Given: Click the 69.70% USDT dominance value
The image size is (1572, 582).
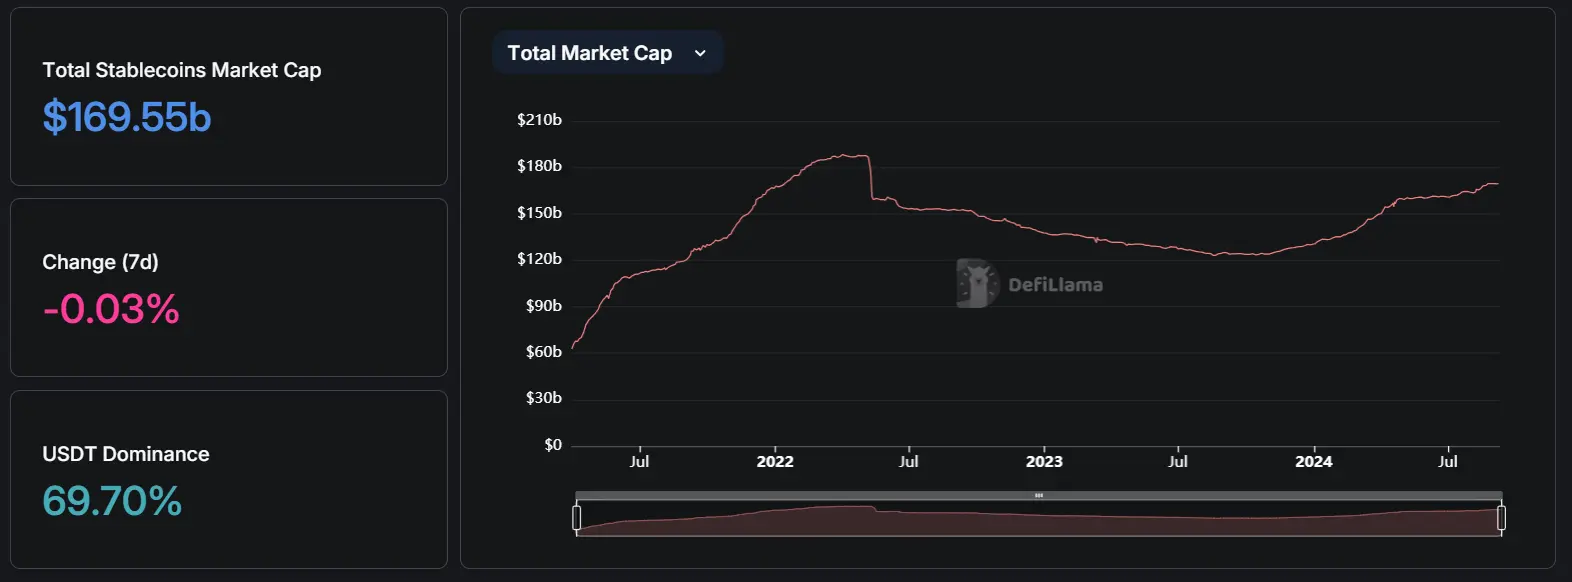Looking at the screenshot, I should pos(112,501).
